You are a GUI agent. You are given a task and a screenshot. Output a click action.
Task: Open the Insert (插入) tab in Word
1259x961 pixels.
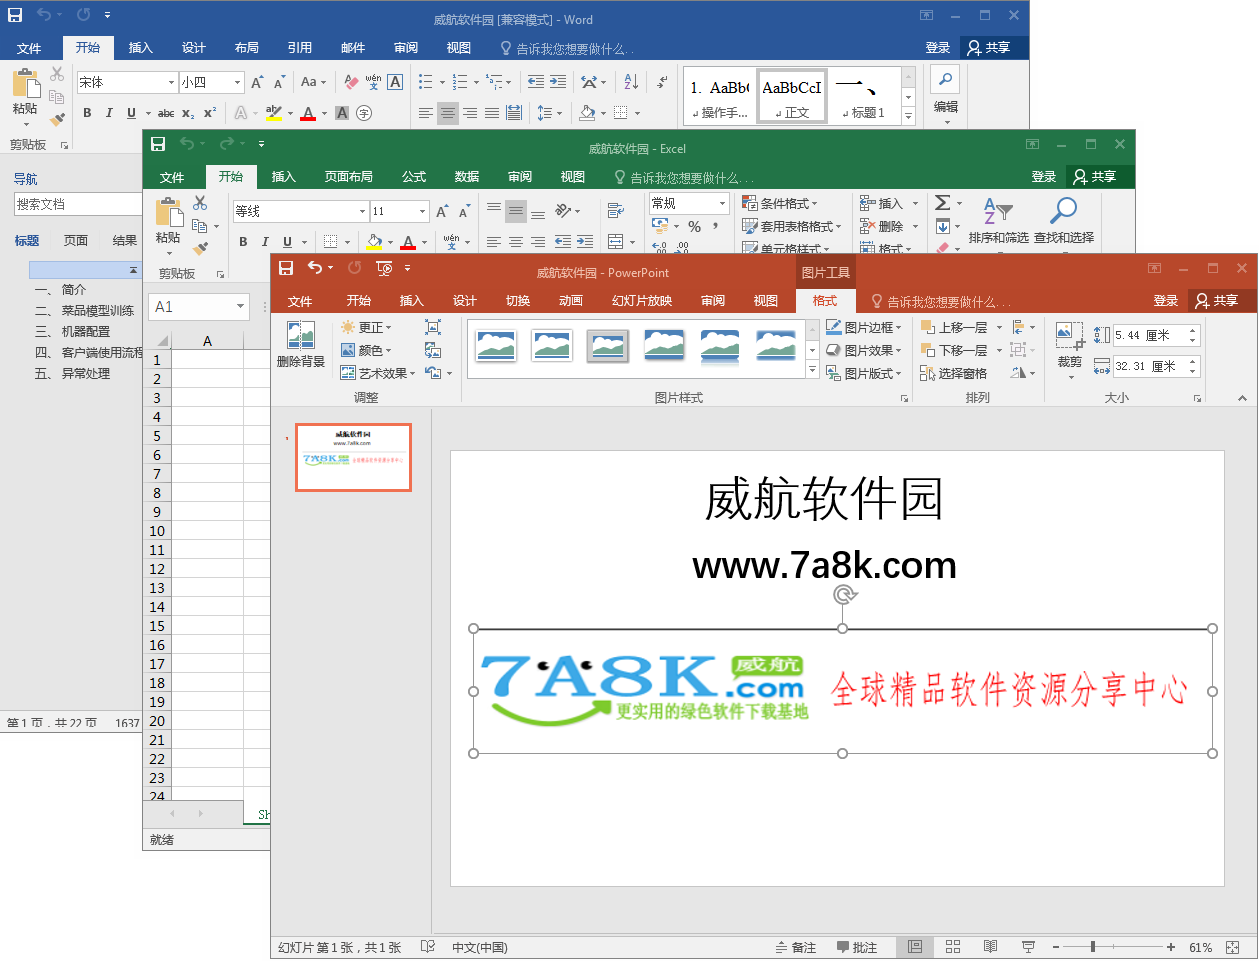point(141,47)
